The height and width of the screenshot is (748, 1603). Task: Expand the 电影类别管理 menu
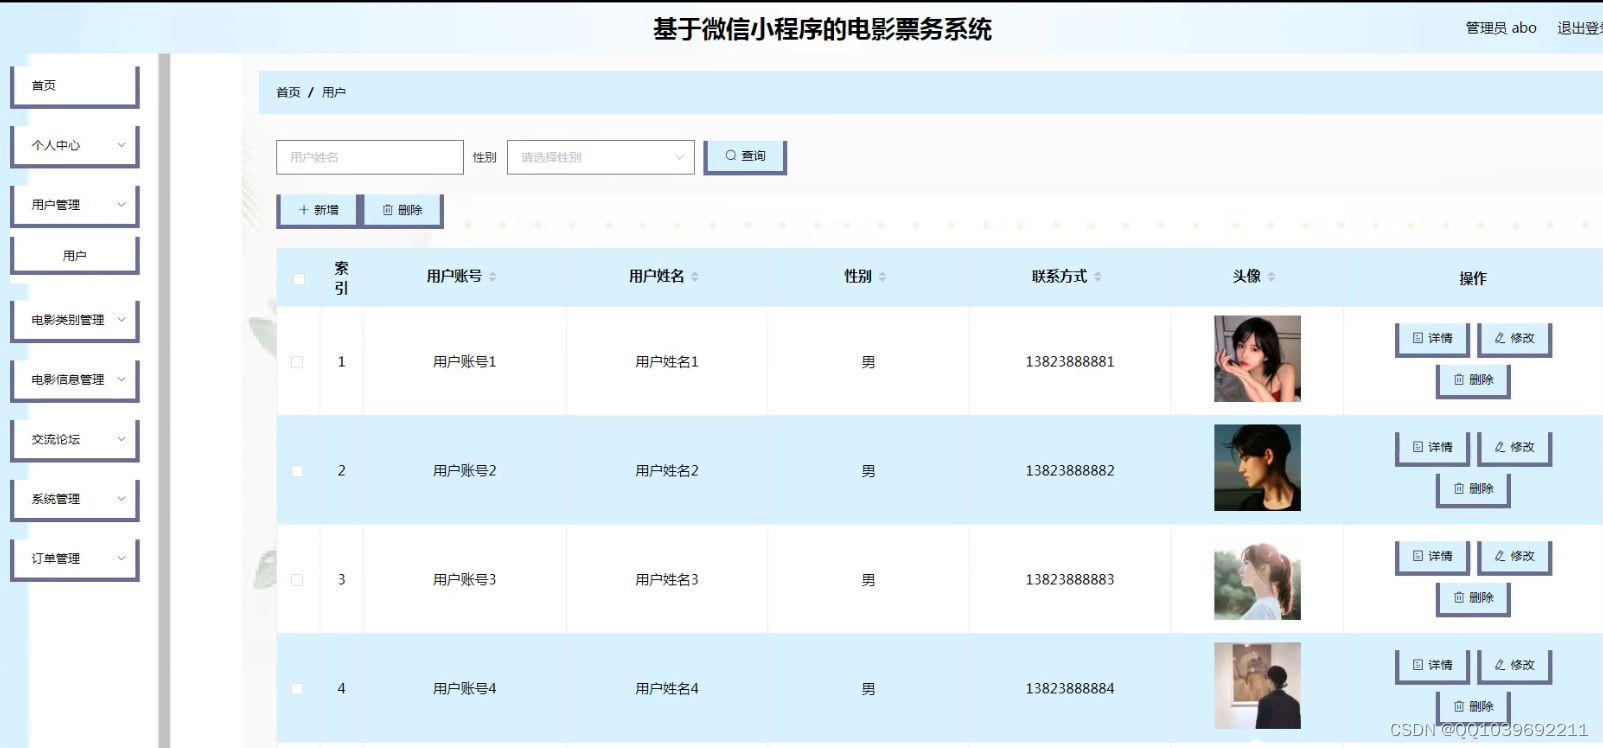(x=74, y=321)
